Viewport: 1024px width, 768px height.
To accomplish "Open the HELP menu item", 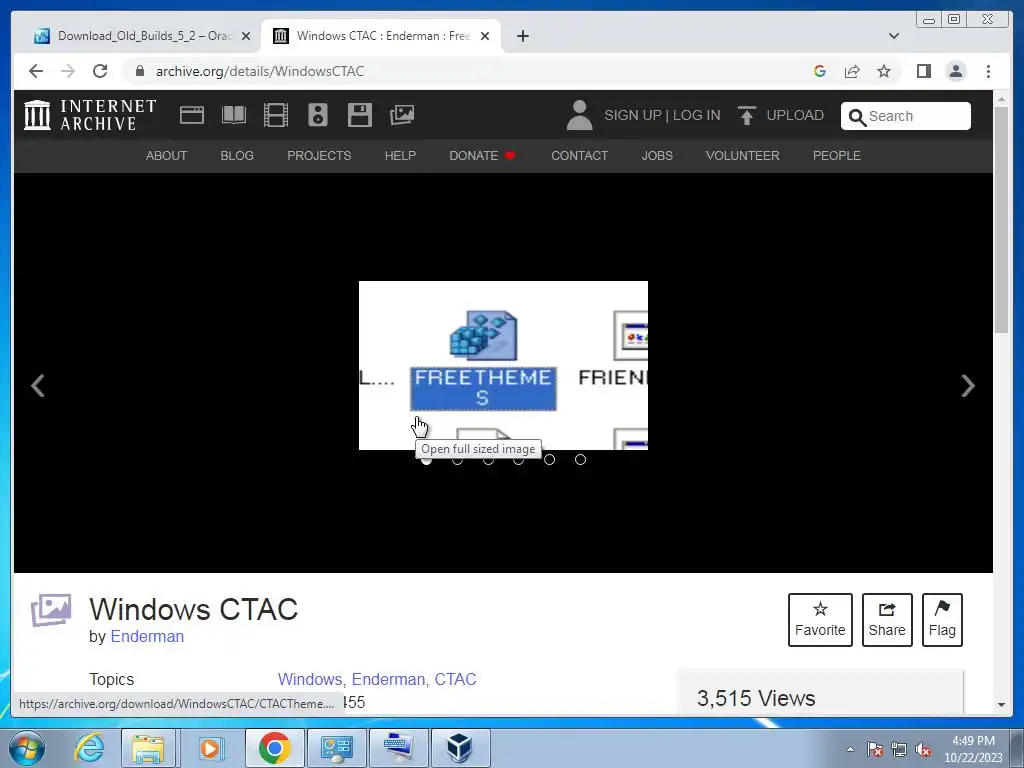I will pyautogui.click(x=400, y=155).
